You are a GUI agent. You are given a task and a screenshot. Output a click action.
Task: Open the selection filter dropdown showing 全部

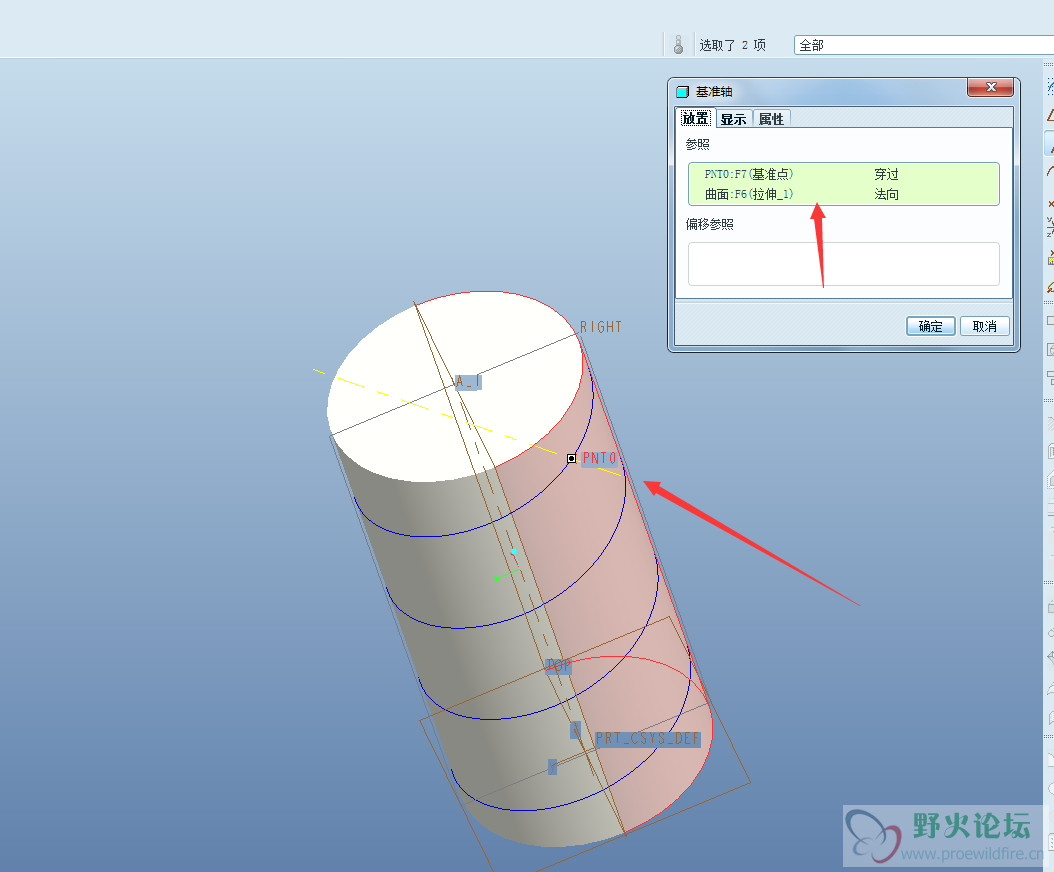pos(924,45)
